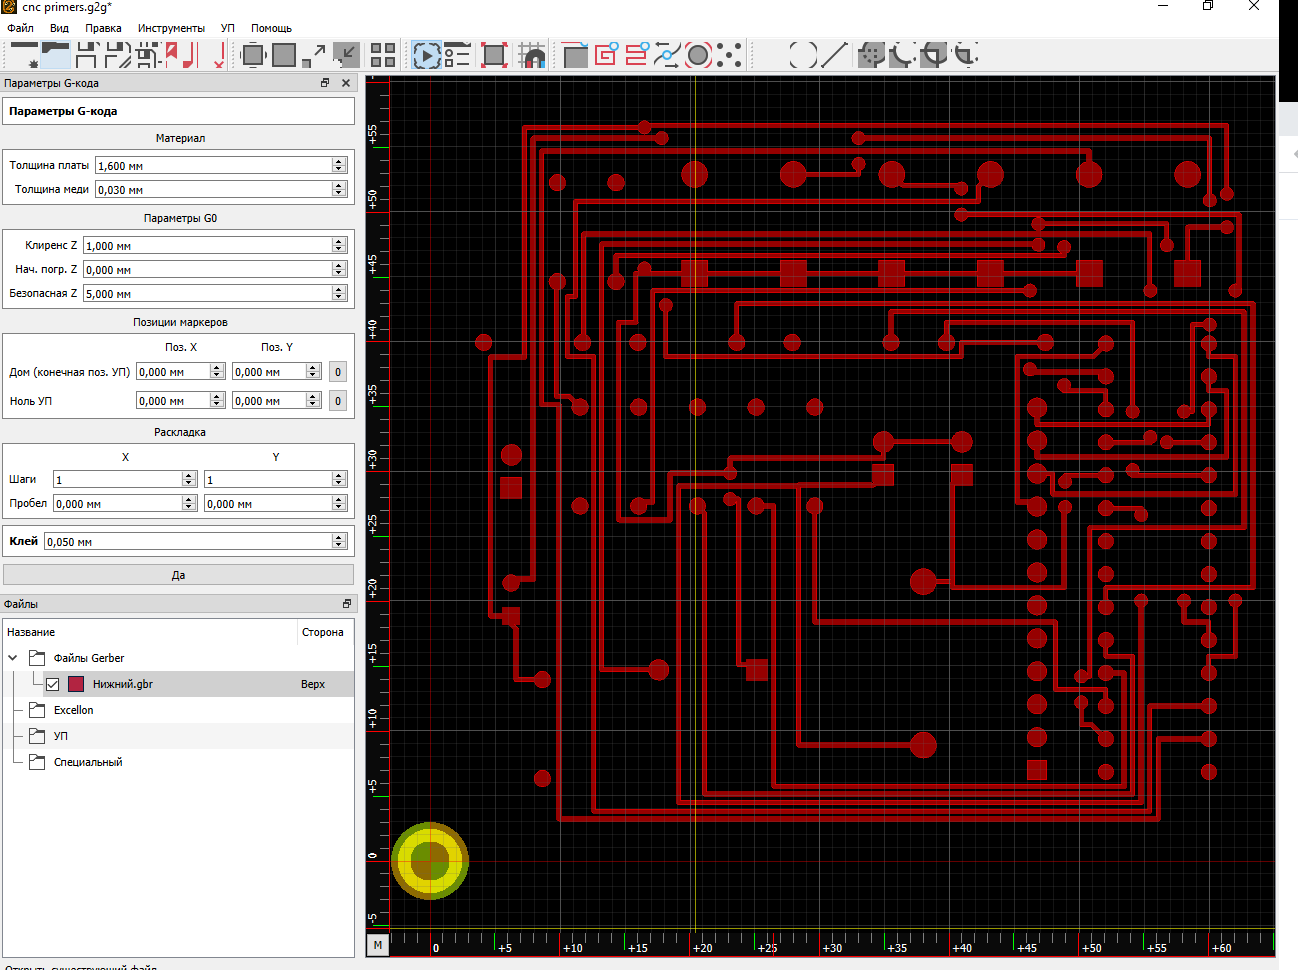
Task: Select the profile toolpath icon
Action: coord(575,55)
